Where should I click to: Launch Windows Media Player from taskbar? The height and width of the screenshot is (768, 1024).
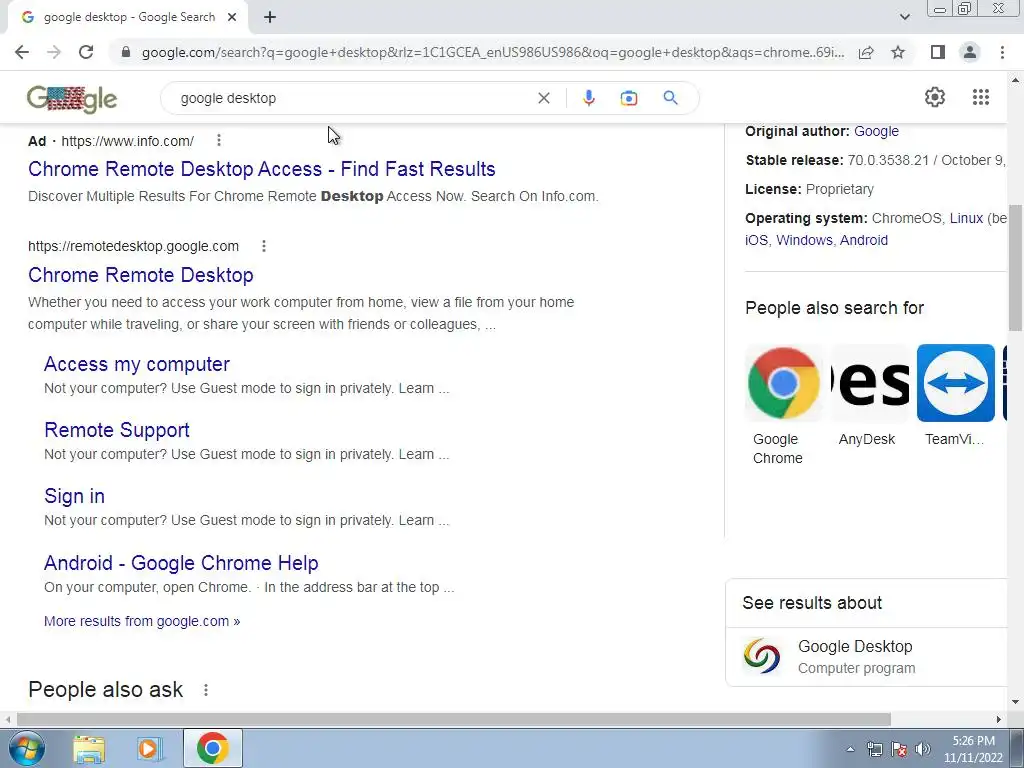[x=150, y=748]
